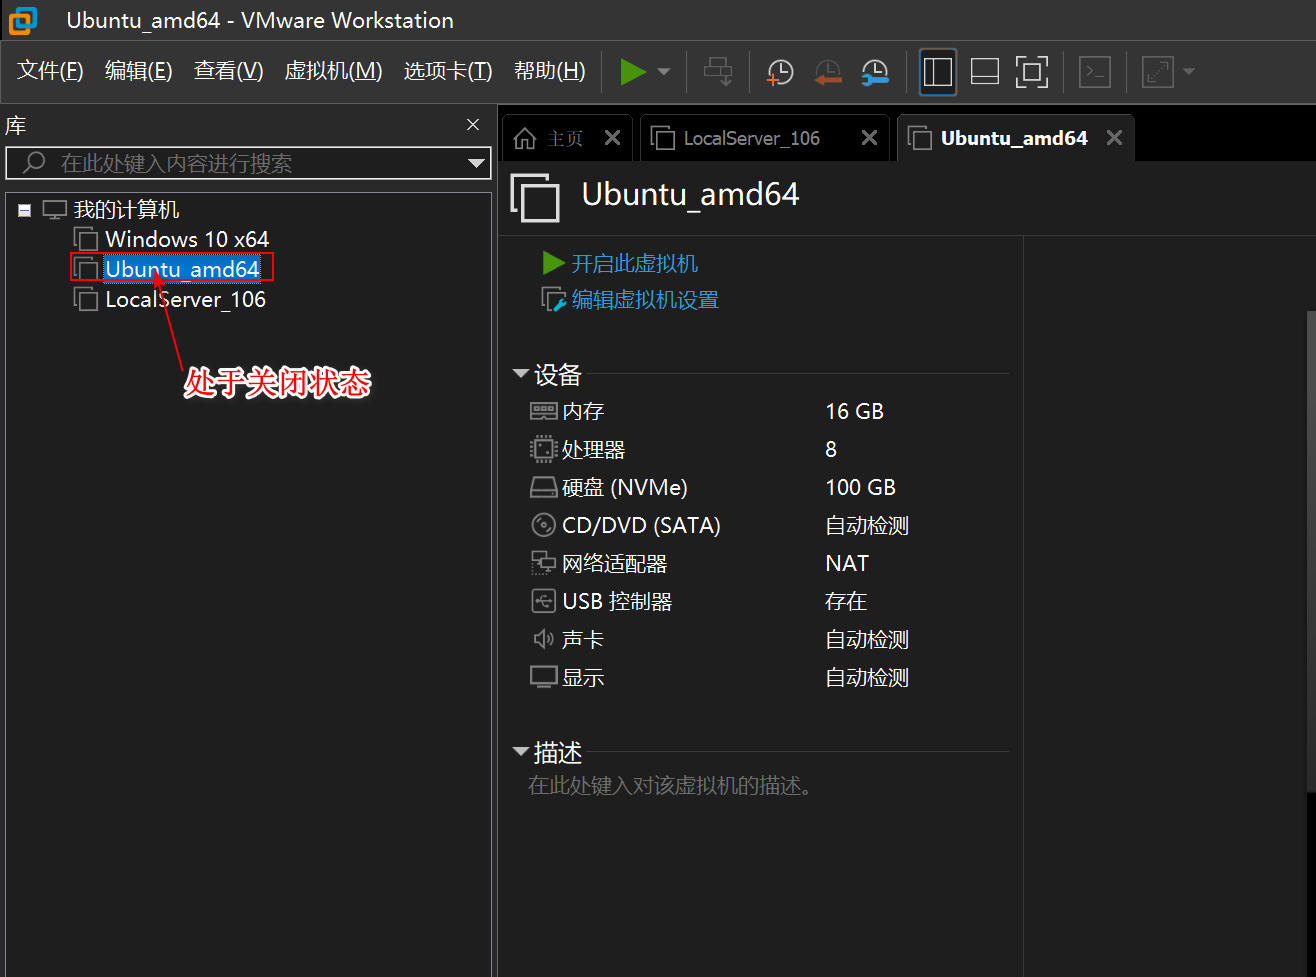Open the 虚拟机(M) menu

pos(334,71)
